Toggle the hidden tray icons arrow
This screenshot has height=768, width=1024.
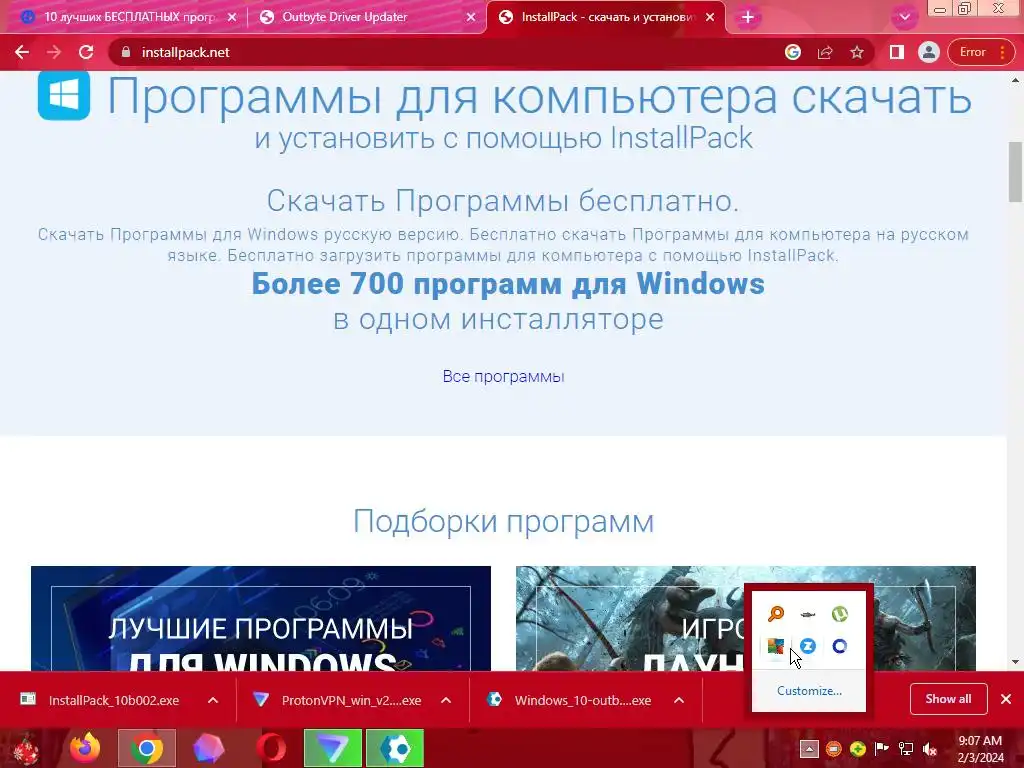click(x=809, y=748)
